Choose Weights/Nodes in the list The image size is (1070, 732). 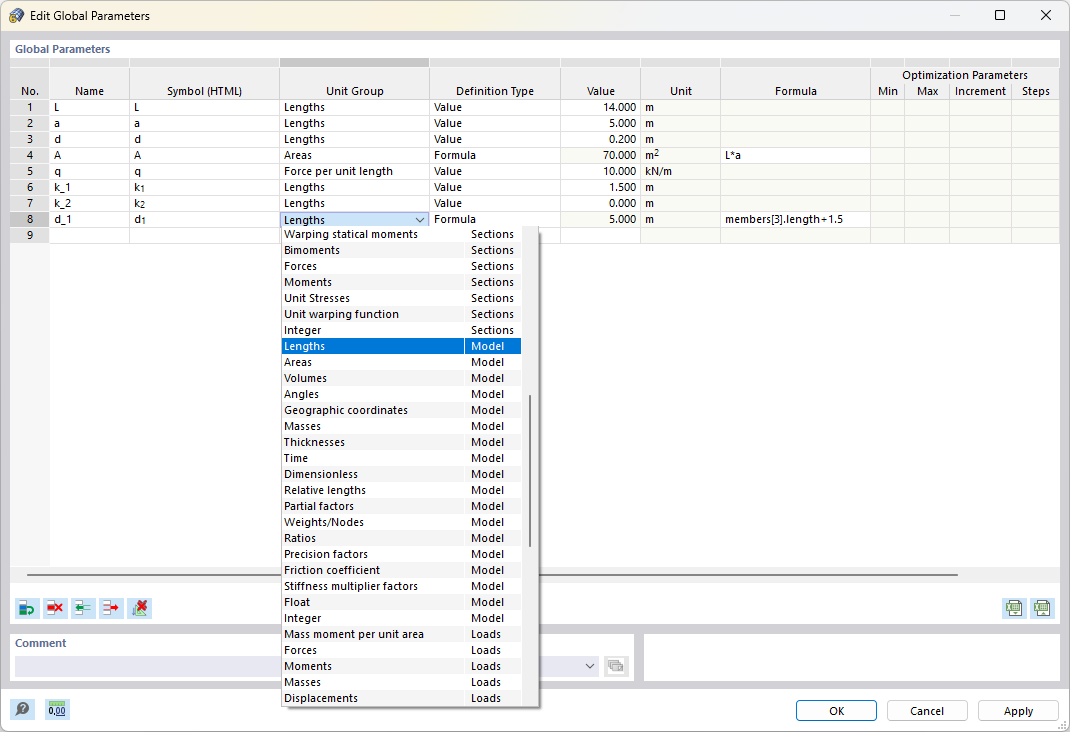pos(401,522)
